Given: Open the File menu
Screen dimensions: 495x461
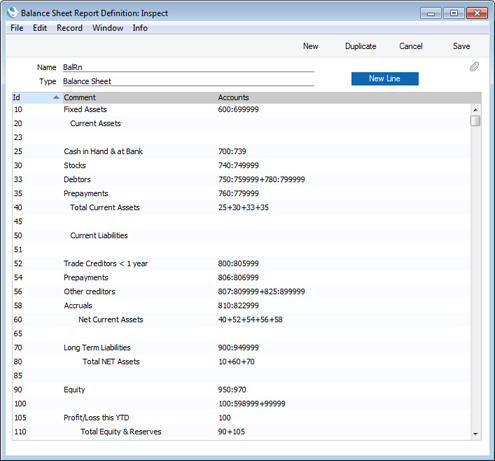Looking at the screenshot, I should coord(17,28).
